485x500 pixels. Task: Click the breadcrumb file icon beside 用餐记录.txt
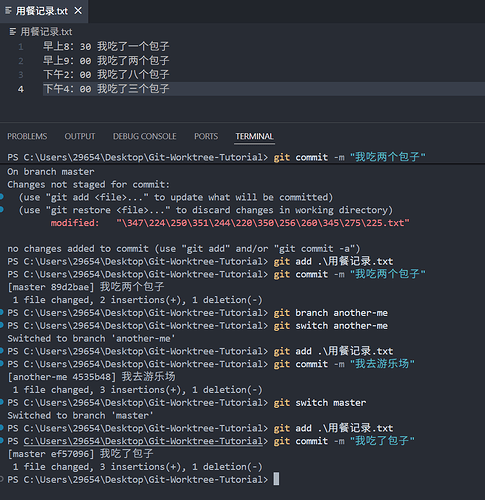pos(13,32)
